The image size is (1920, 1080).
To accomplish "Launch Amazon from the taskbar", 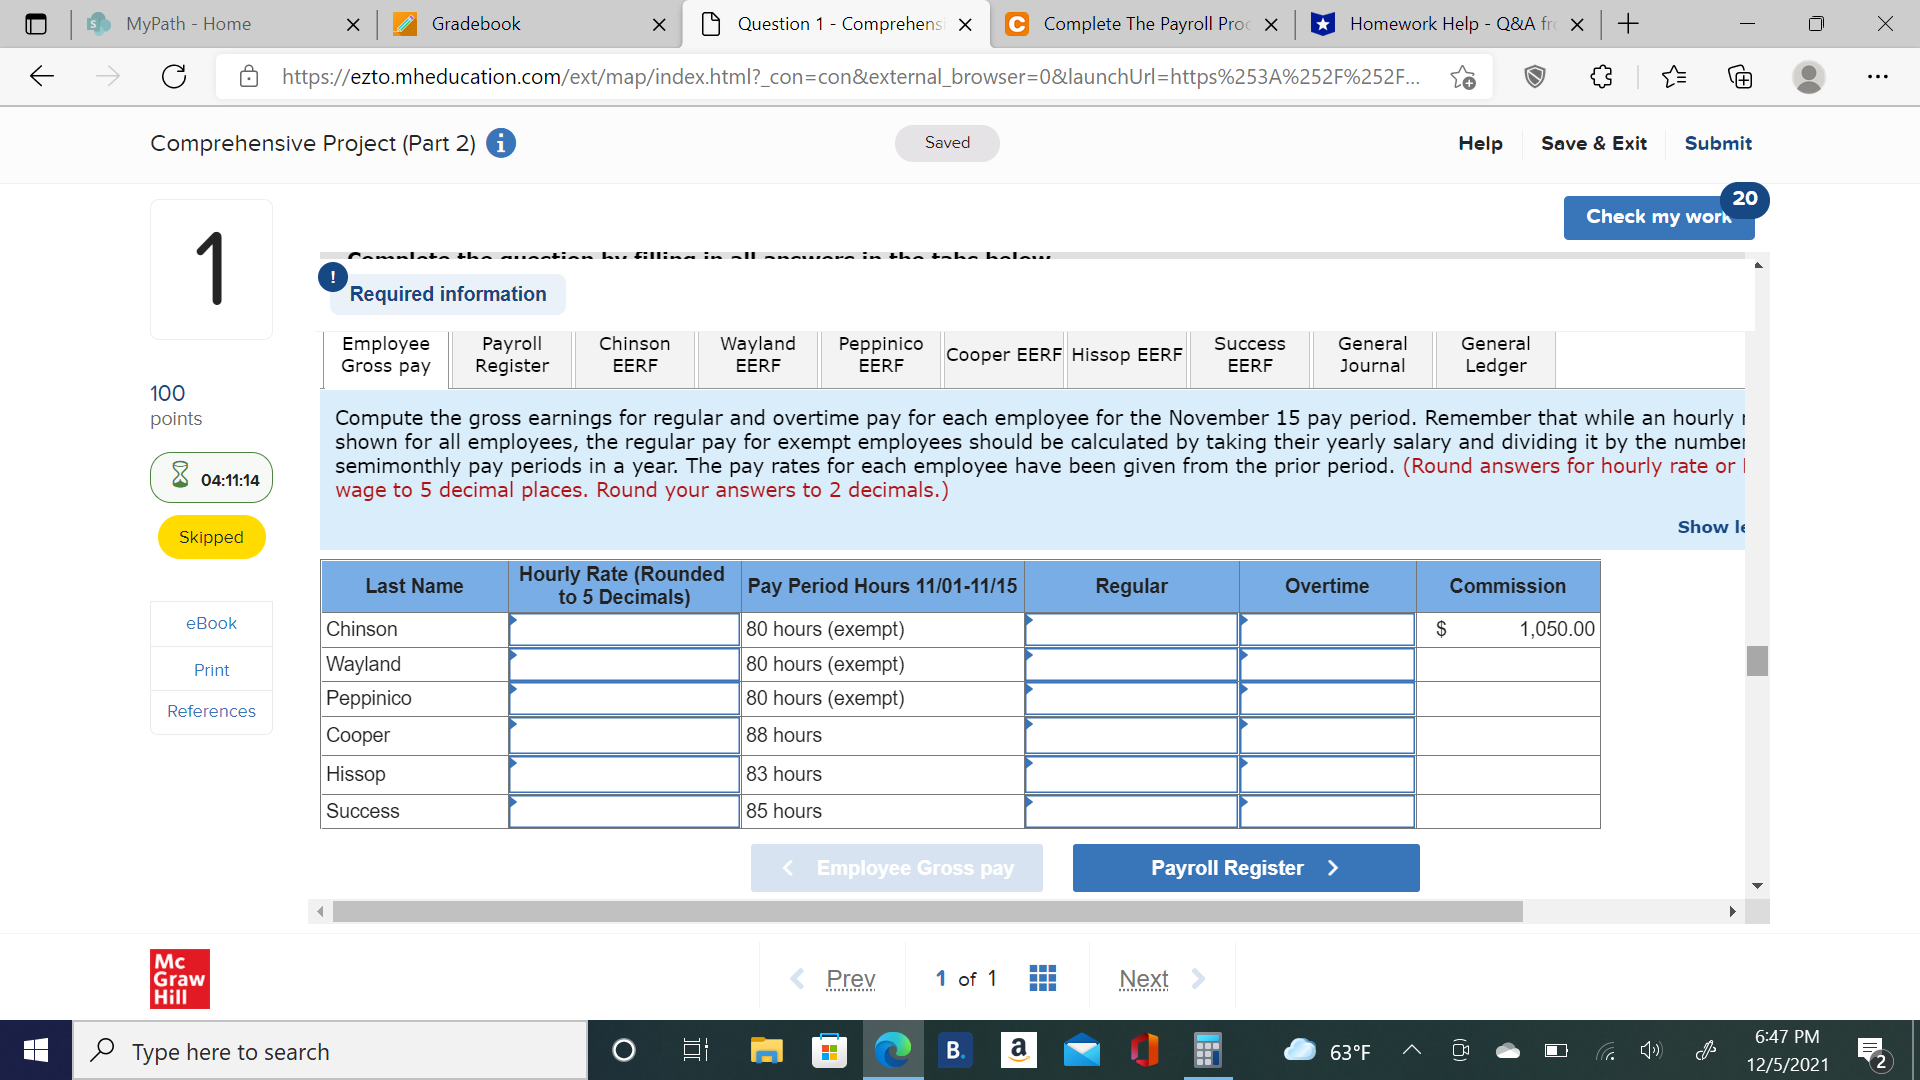I will pos(1019,1050).
